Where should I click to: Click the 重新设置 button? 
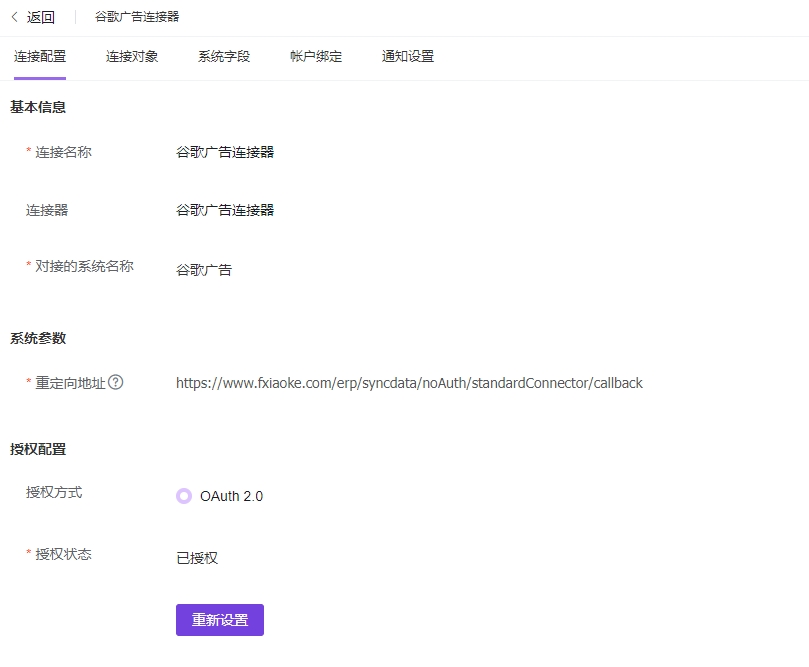[219, 620]
